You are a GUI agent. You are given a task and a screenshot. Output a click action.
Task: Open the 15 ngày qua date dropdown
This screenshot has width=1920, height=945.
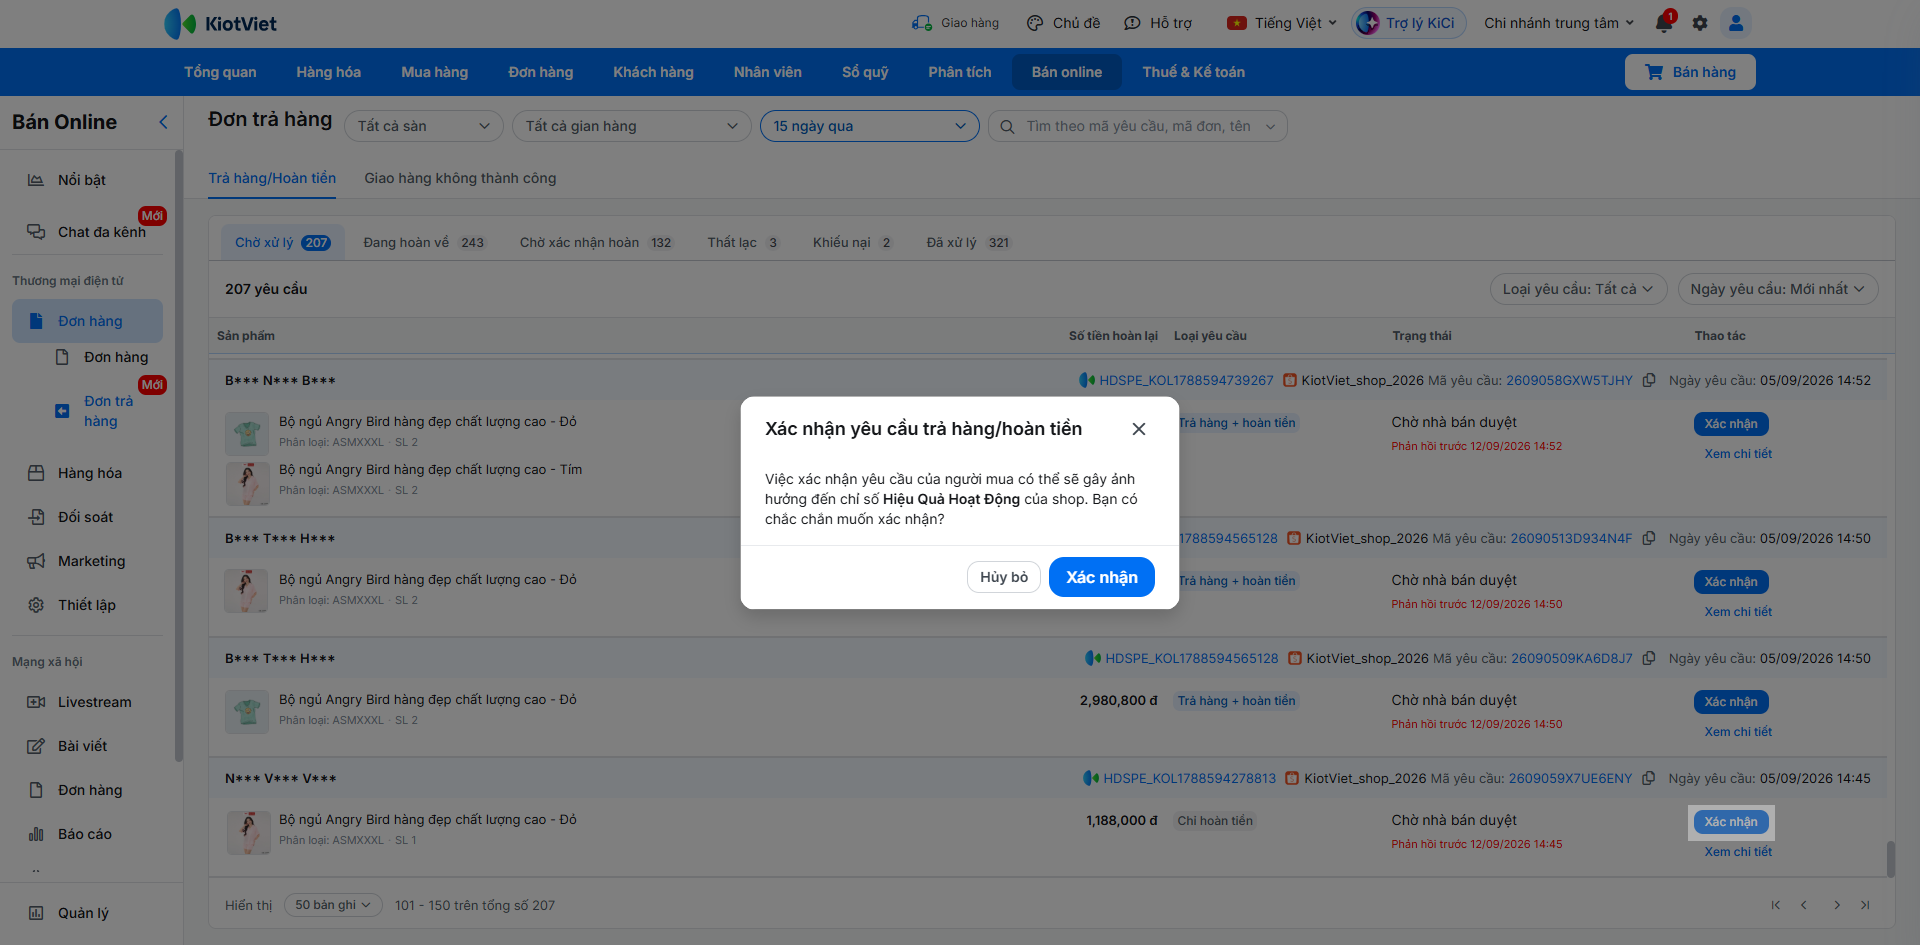869,126
